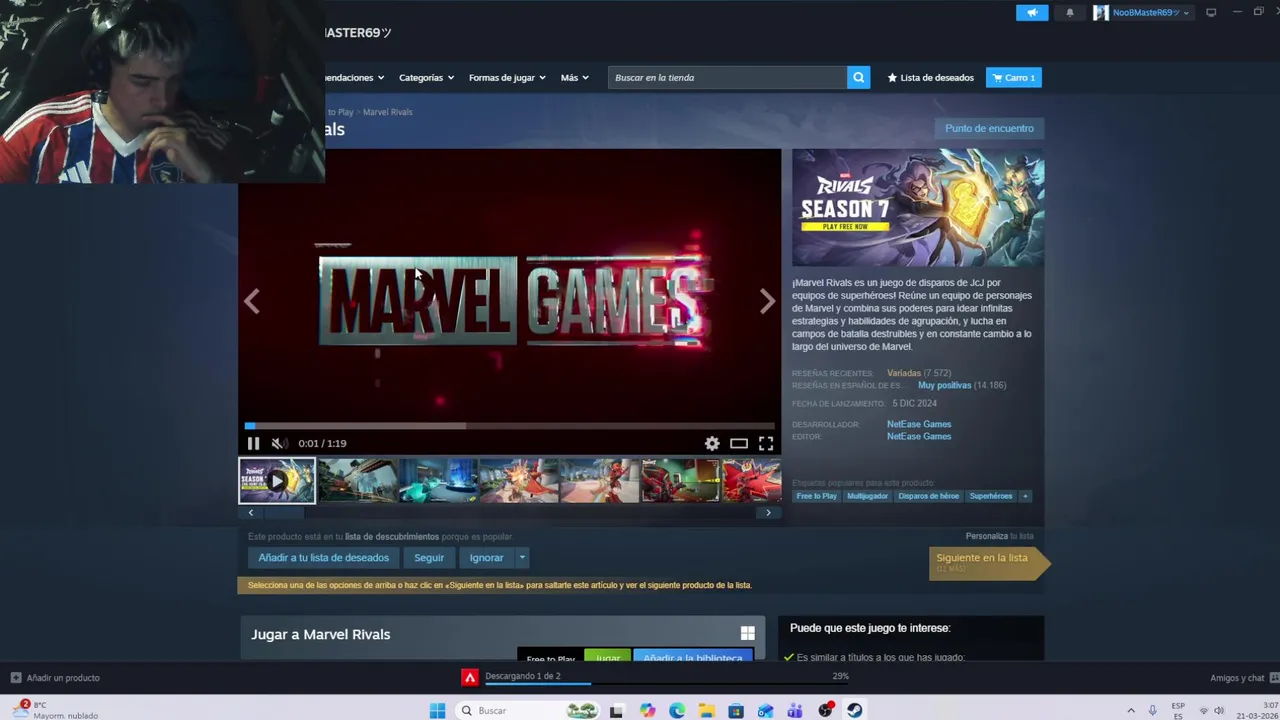The height and width of the screenshot is (720, 1280).
Task: Open Muy positivas reviews link
Action: (944, 385)
